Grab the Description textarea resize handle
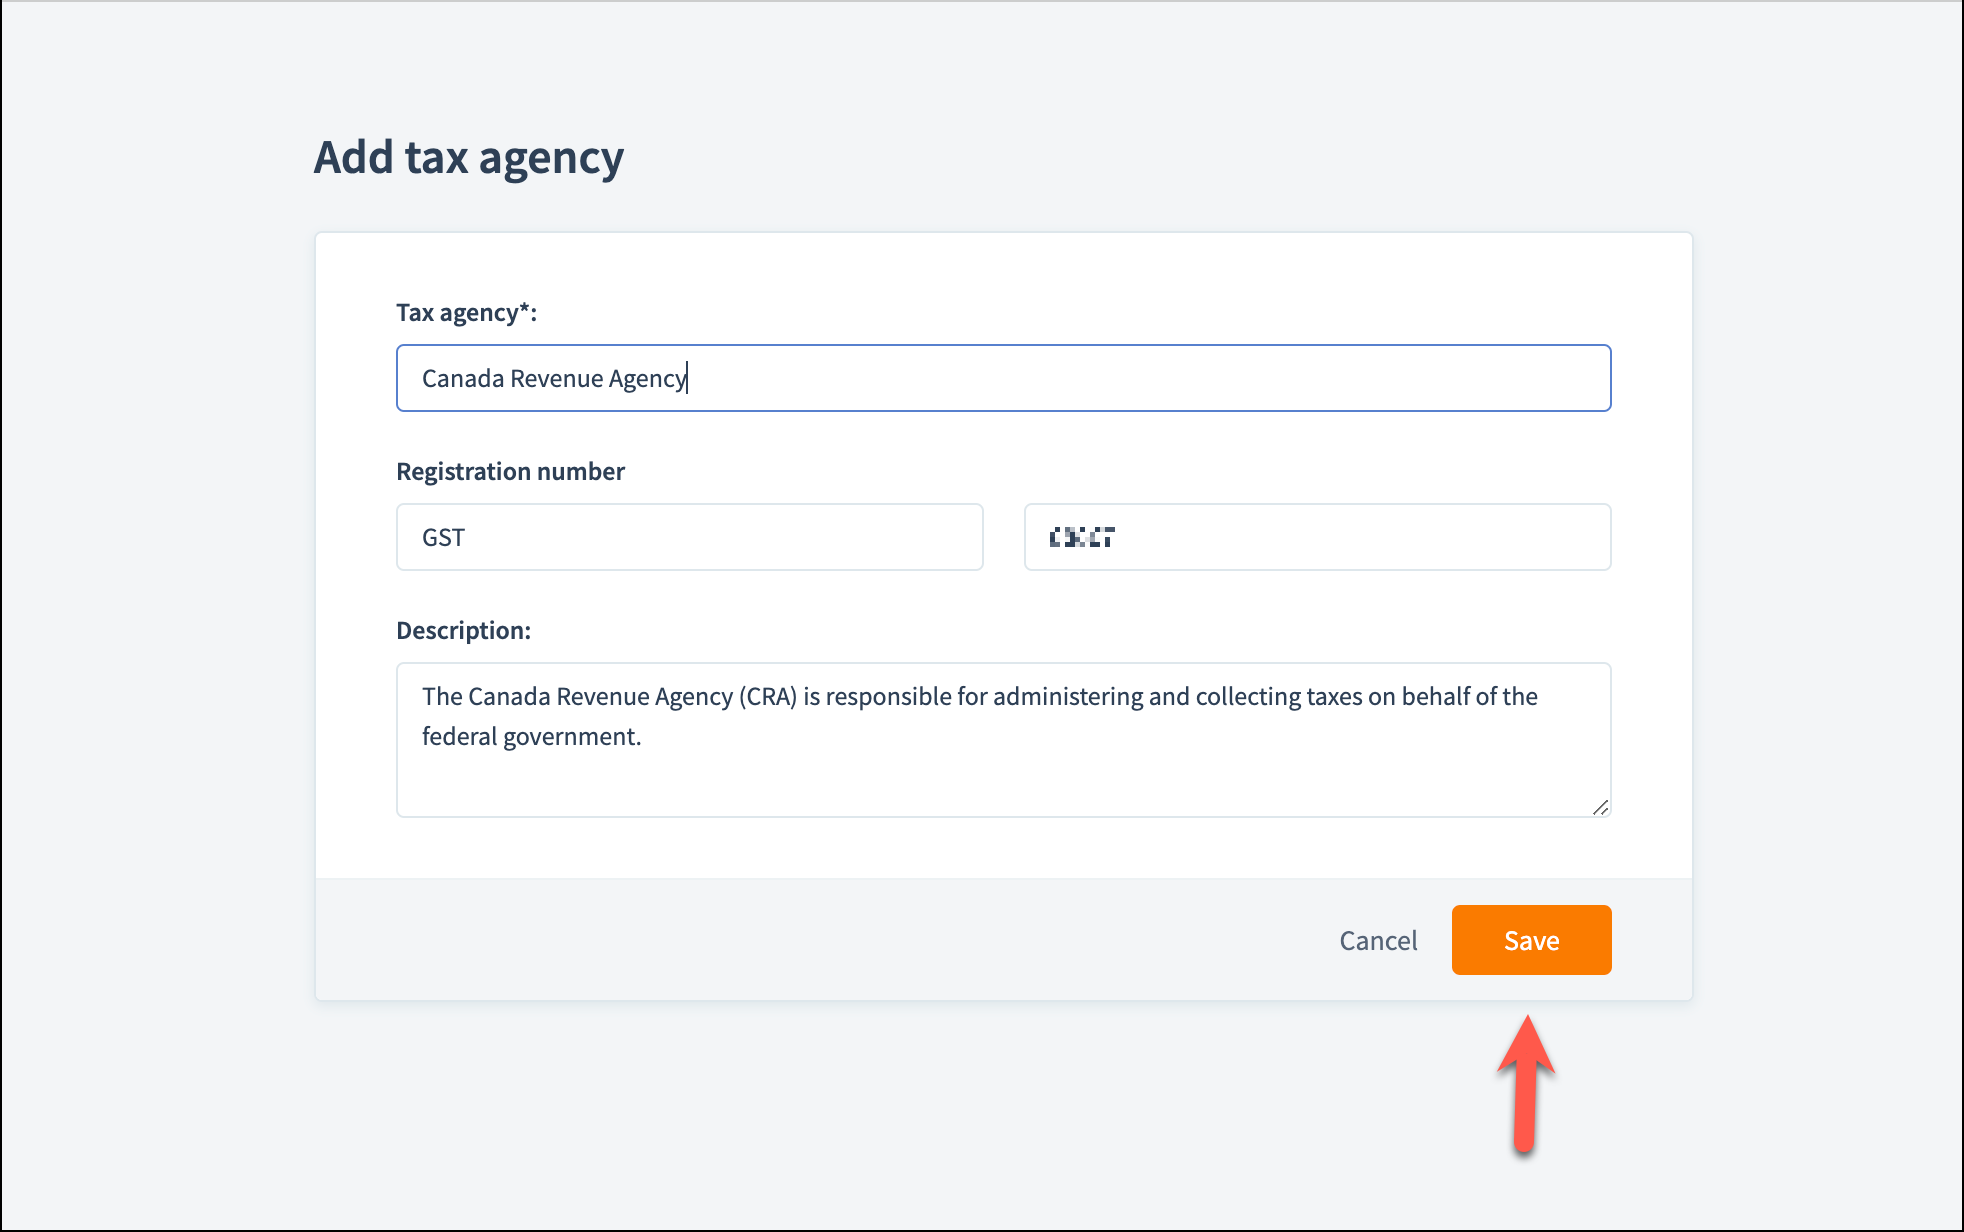Image resolution: width=1964 pixels, height=1232 pixels. pyautogui.click(x=1600, y=807)
